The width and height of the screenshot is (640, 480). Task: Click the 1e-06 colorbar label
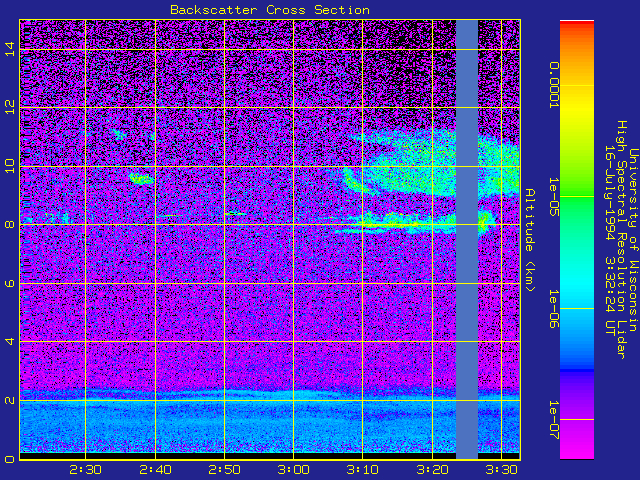553,309
